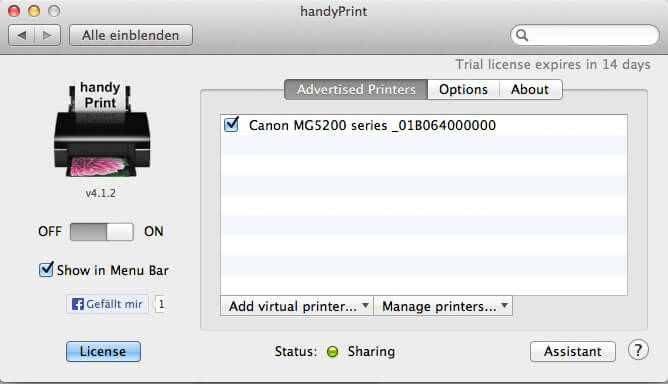Click the License button
The image size is (668, 384).
tap(103, 351)
